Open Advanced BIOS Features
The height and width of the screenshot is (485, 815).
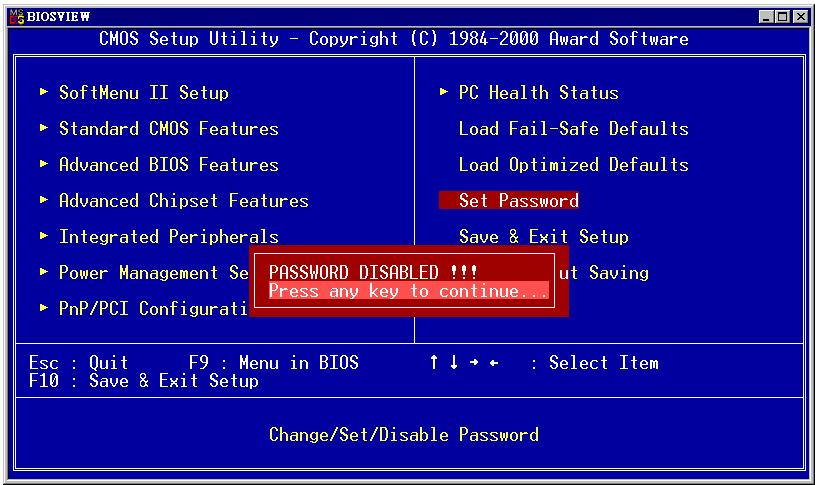point(169,165)
